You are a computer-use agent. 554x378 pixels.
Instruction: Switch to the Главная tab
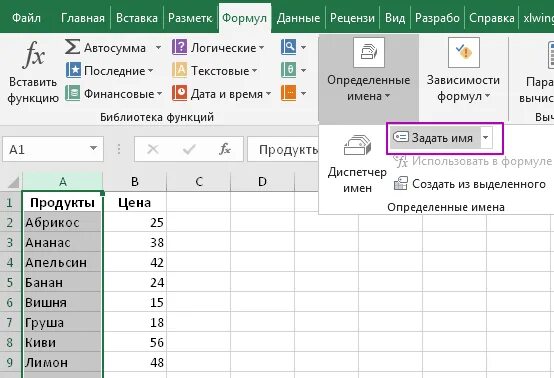(x=83, y=18)
